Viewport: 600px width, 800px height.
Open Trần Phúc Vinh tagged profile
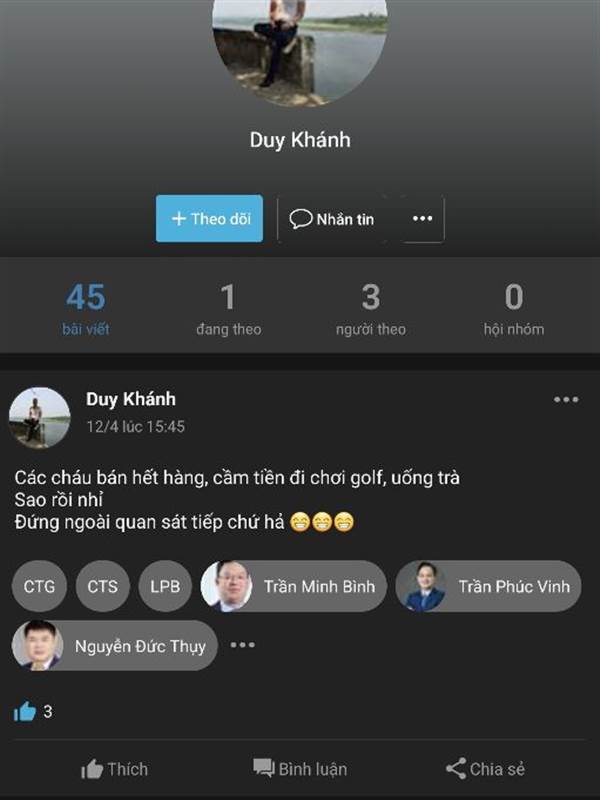coord(488,586)
